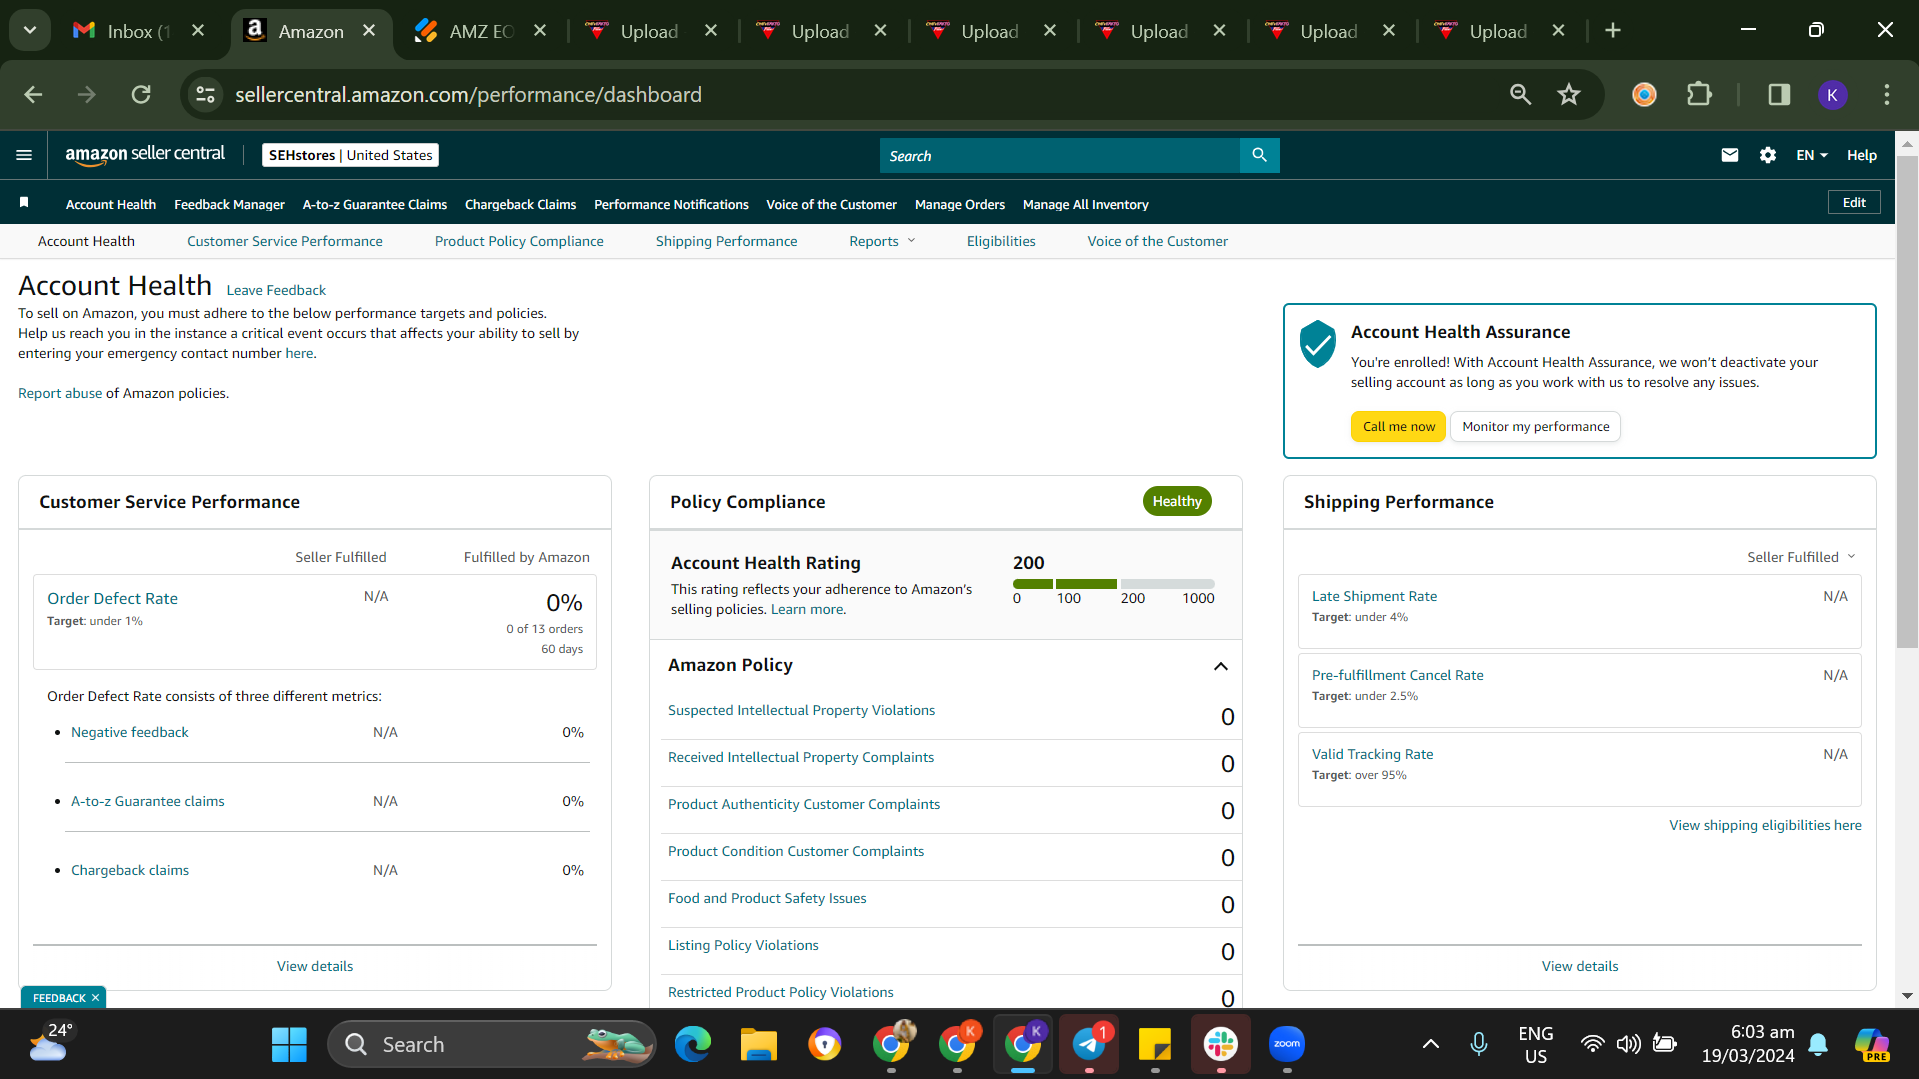Open the SEHstores United States account switcher

350,155
